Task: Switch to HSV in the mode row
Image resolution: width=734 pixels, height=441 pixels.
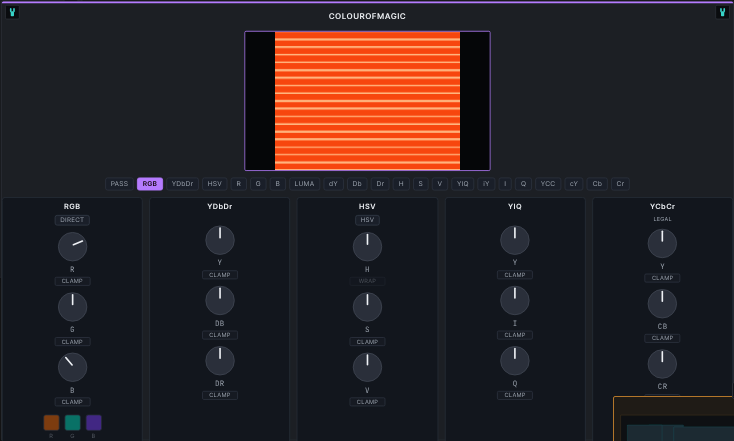Action: tap(214, 184)
